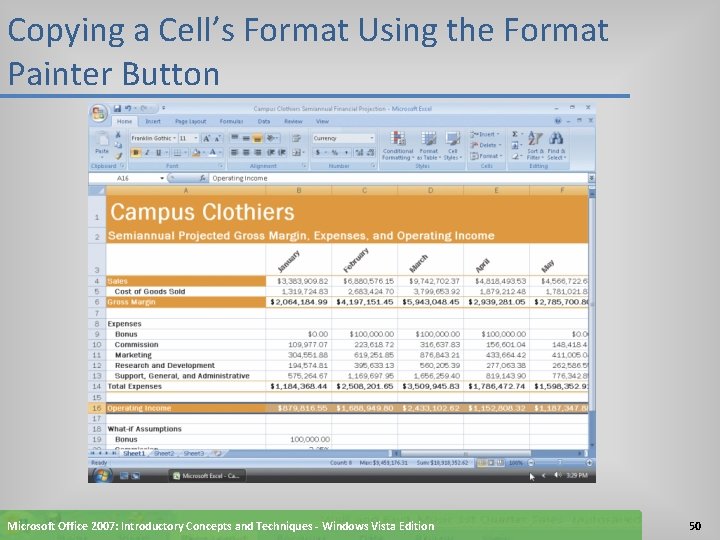Increase the cell indent
Screen dimensions: 720x540
282,152
